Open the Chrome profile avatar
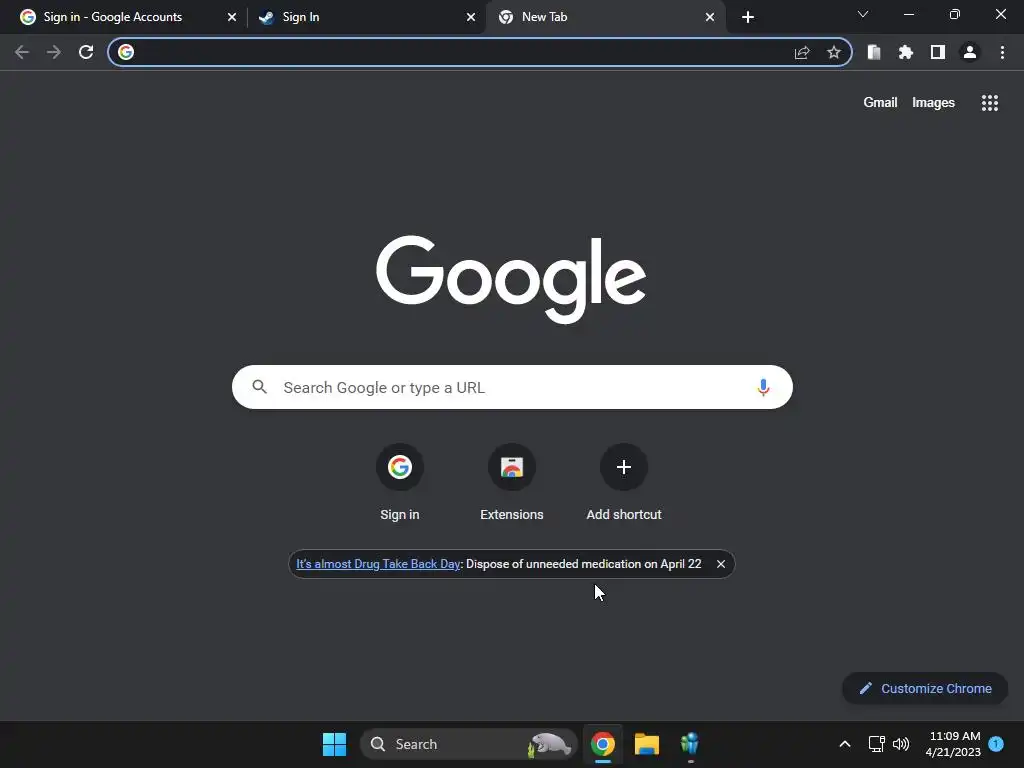The image size is (1024, 768). point(970,52)
